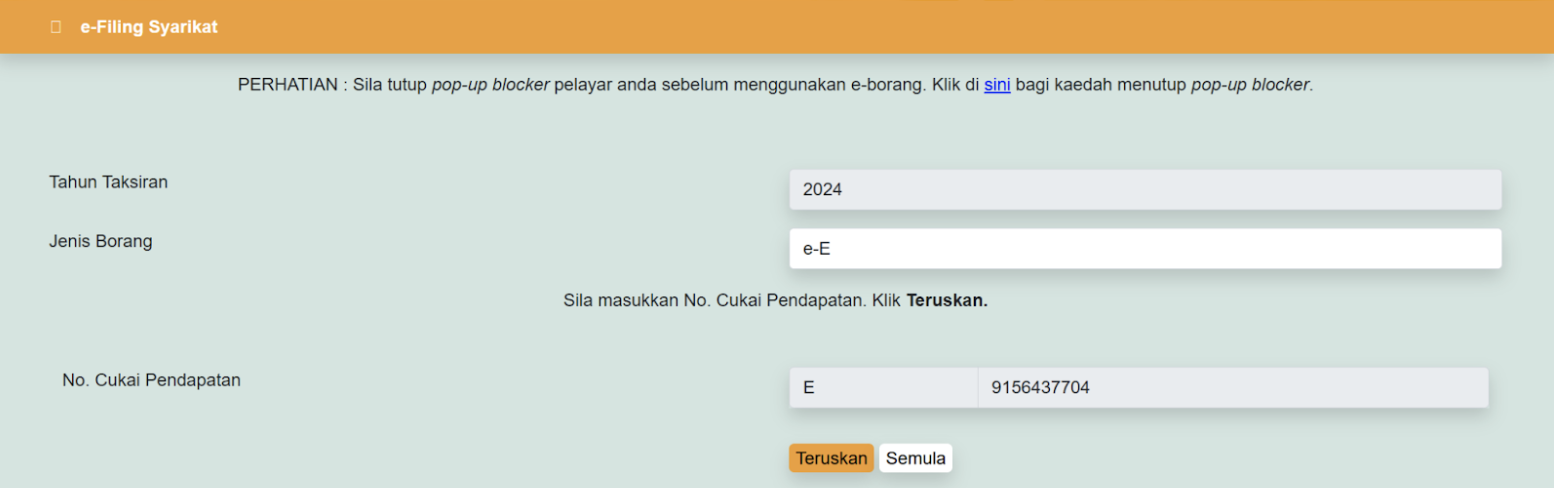
Task: Click the first italic 'pop-up blocker' text
Action: [490, 85]
